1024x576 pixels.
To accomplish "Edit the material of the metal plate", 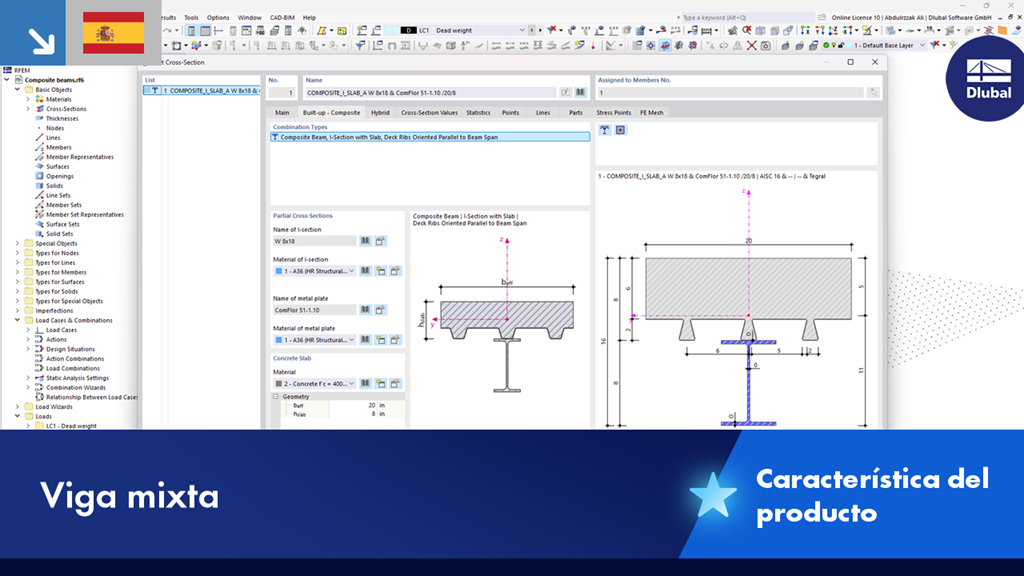I will tap(395, 340).
